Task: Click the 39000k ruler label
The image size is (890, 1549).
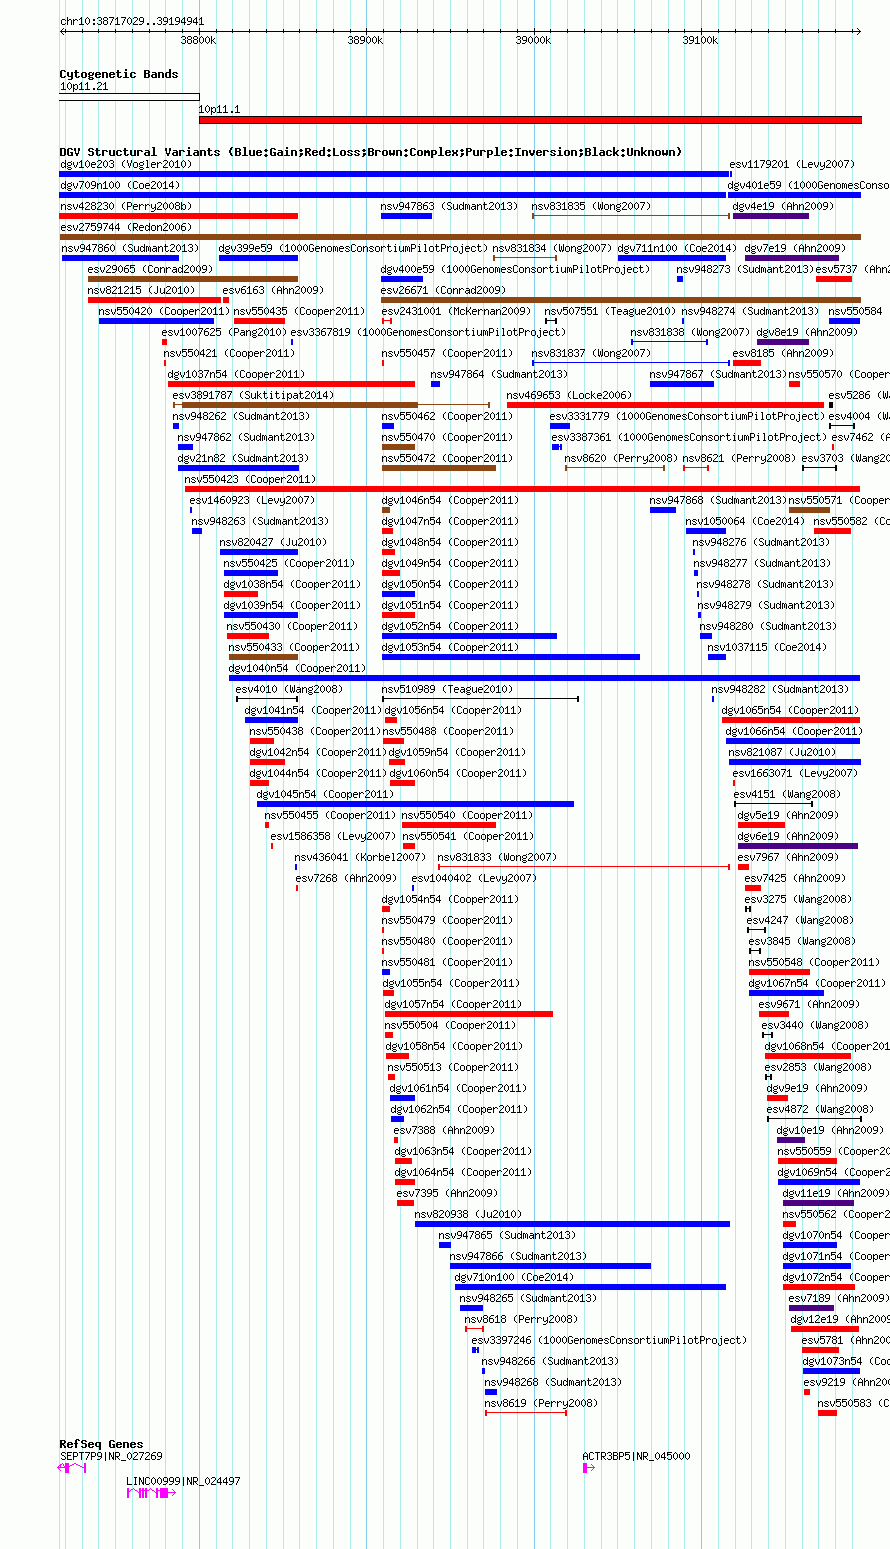Action: 533,40
